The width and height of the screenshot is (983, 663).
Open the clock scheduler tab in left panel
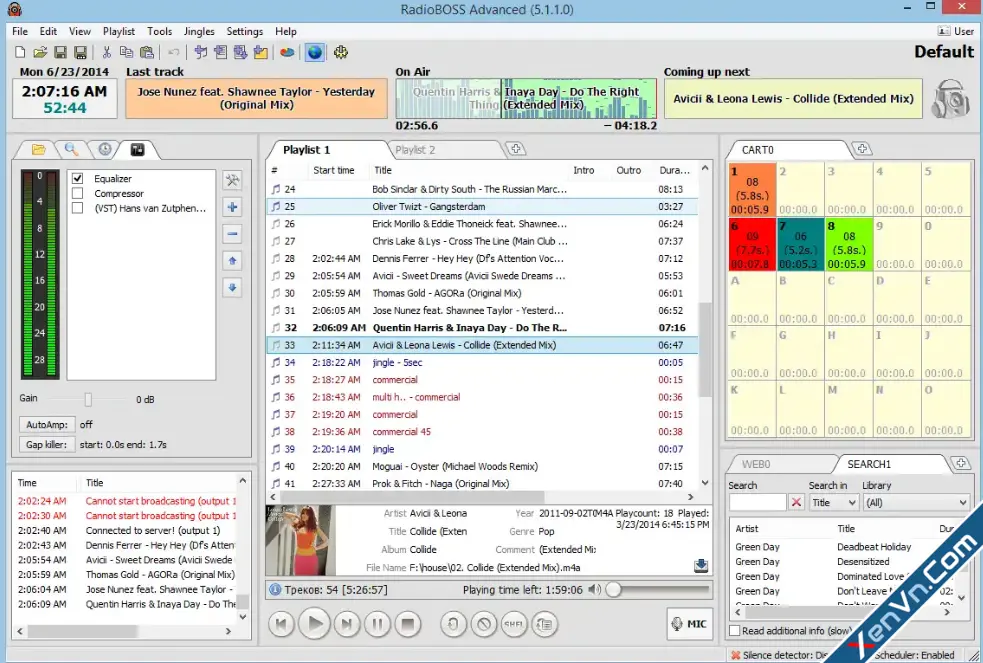click(x=105, y=149)
